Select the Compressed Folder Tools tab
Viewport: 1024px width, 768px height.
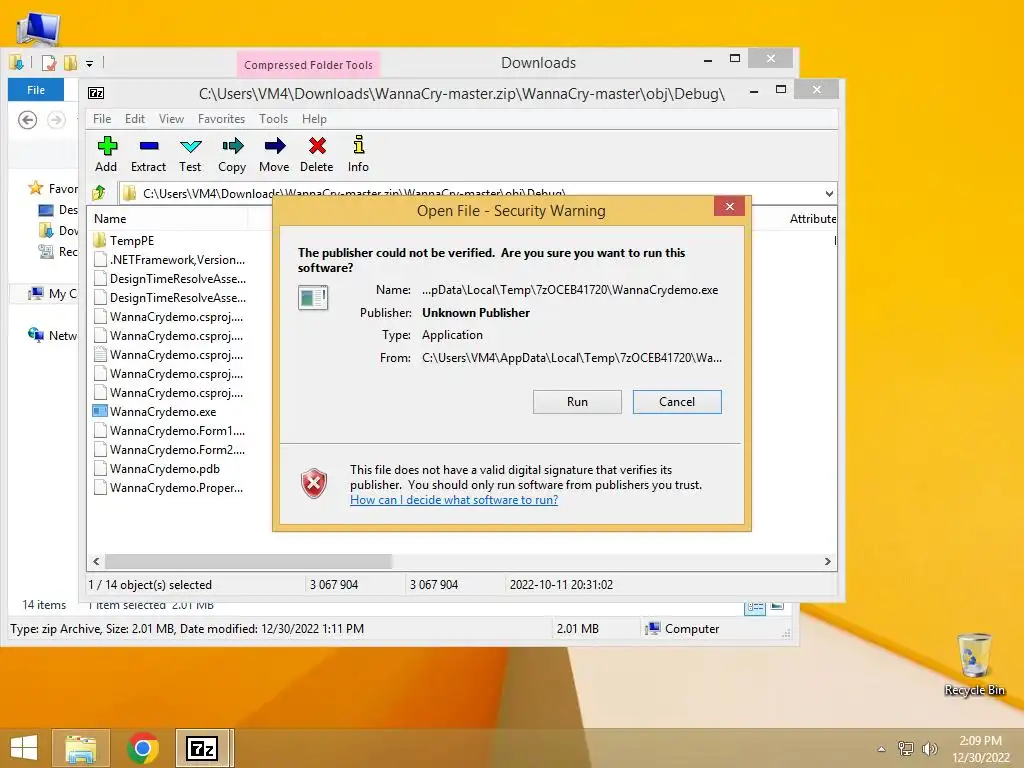[308, 65]
